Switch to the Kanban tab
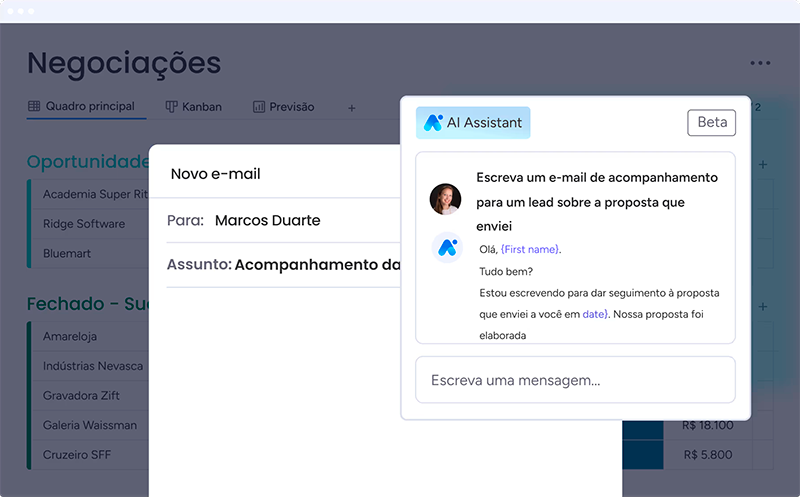Screen dimensions: 800x497 tap(202, 107)
